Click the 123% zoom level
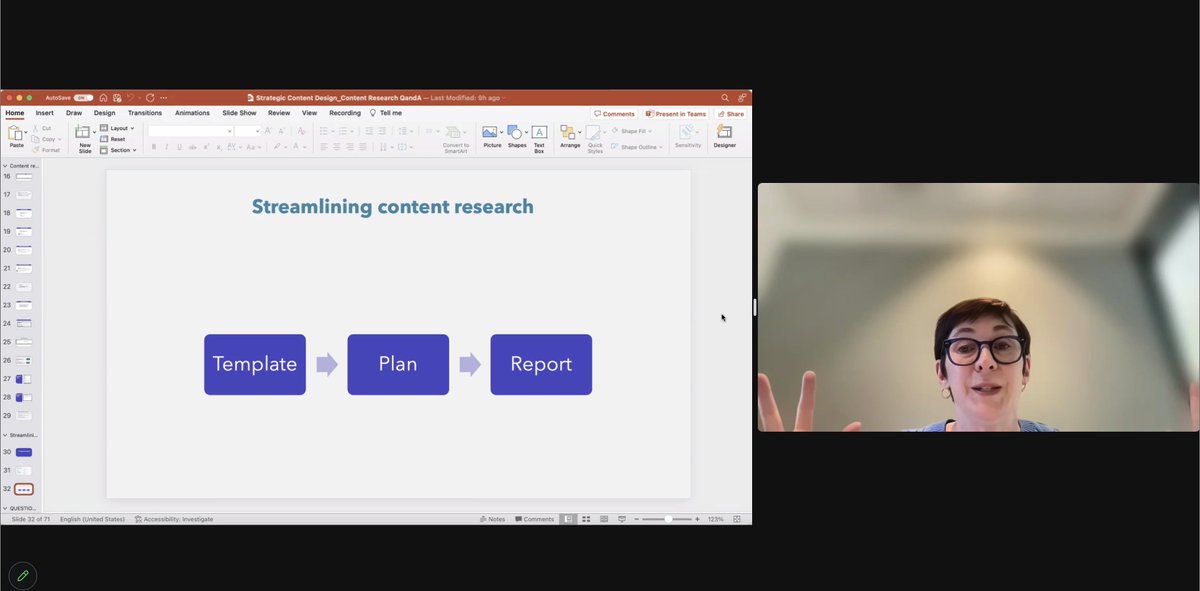The width and height of the screenshot is (1200, 591). click(x=715, y=519)
